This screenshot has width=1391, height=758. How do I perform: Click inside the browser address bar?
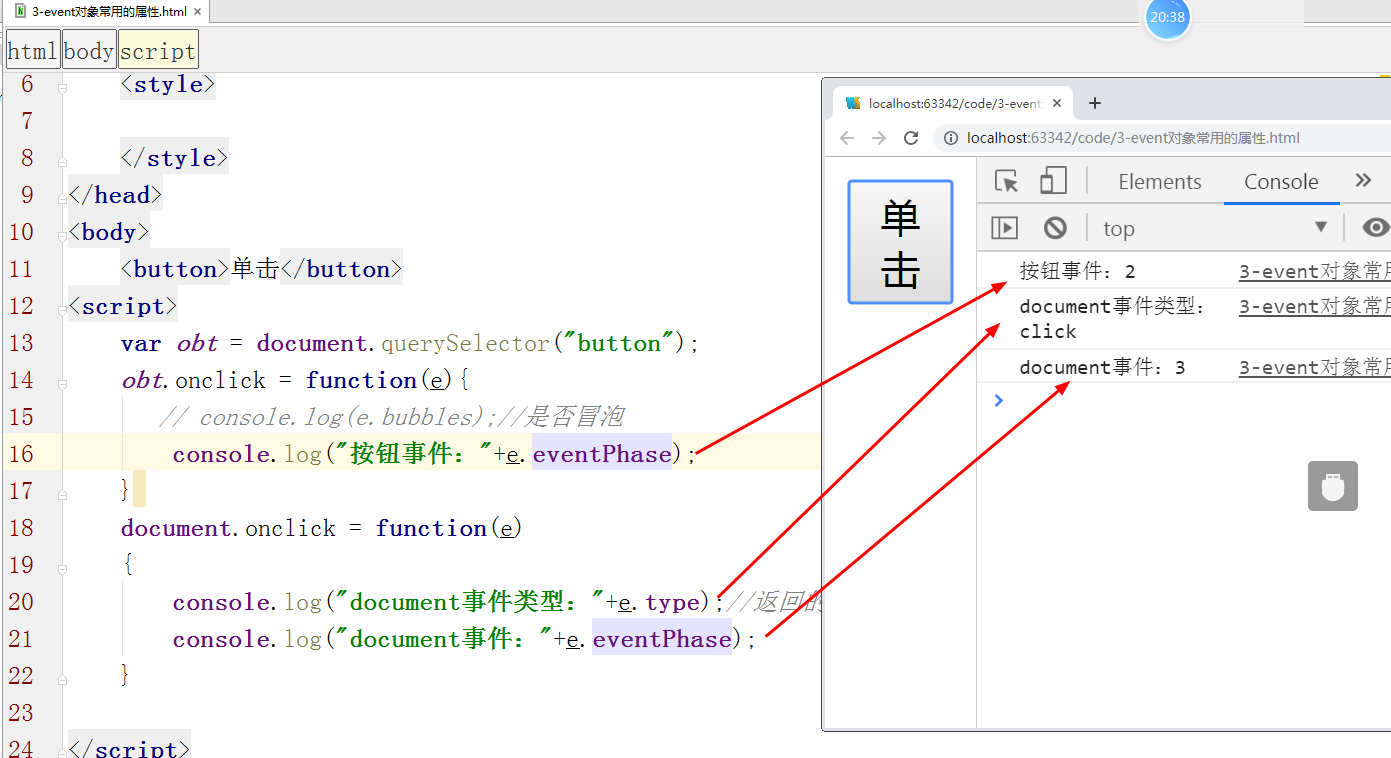(1150, 138)
